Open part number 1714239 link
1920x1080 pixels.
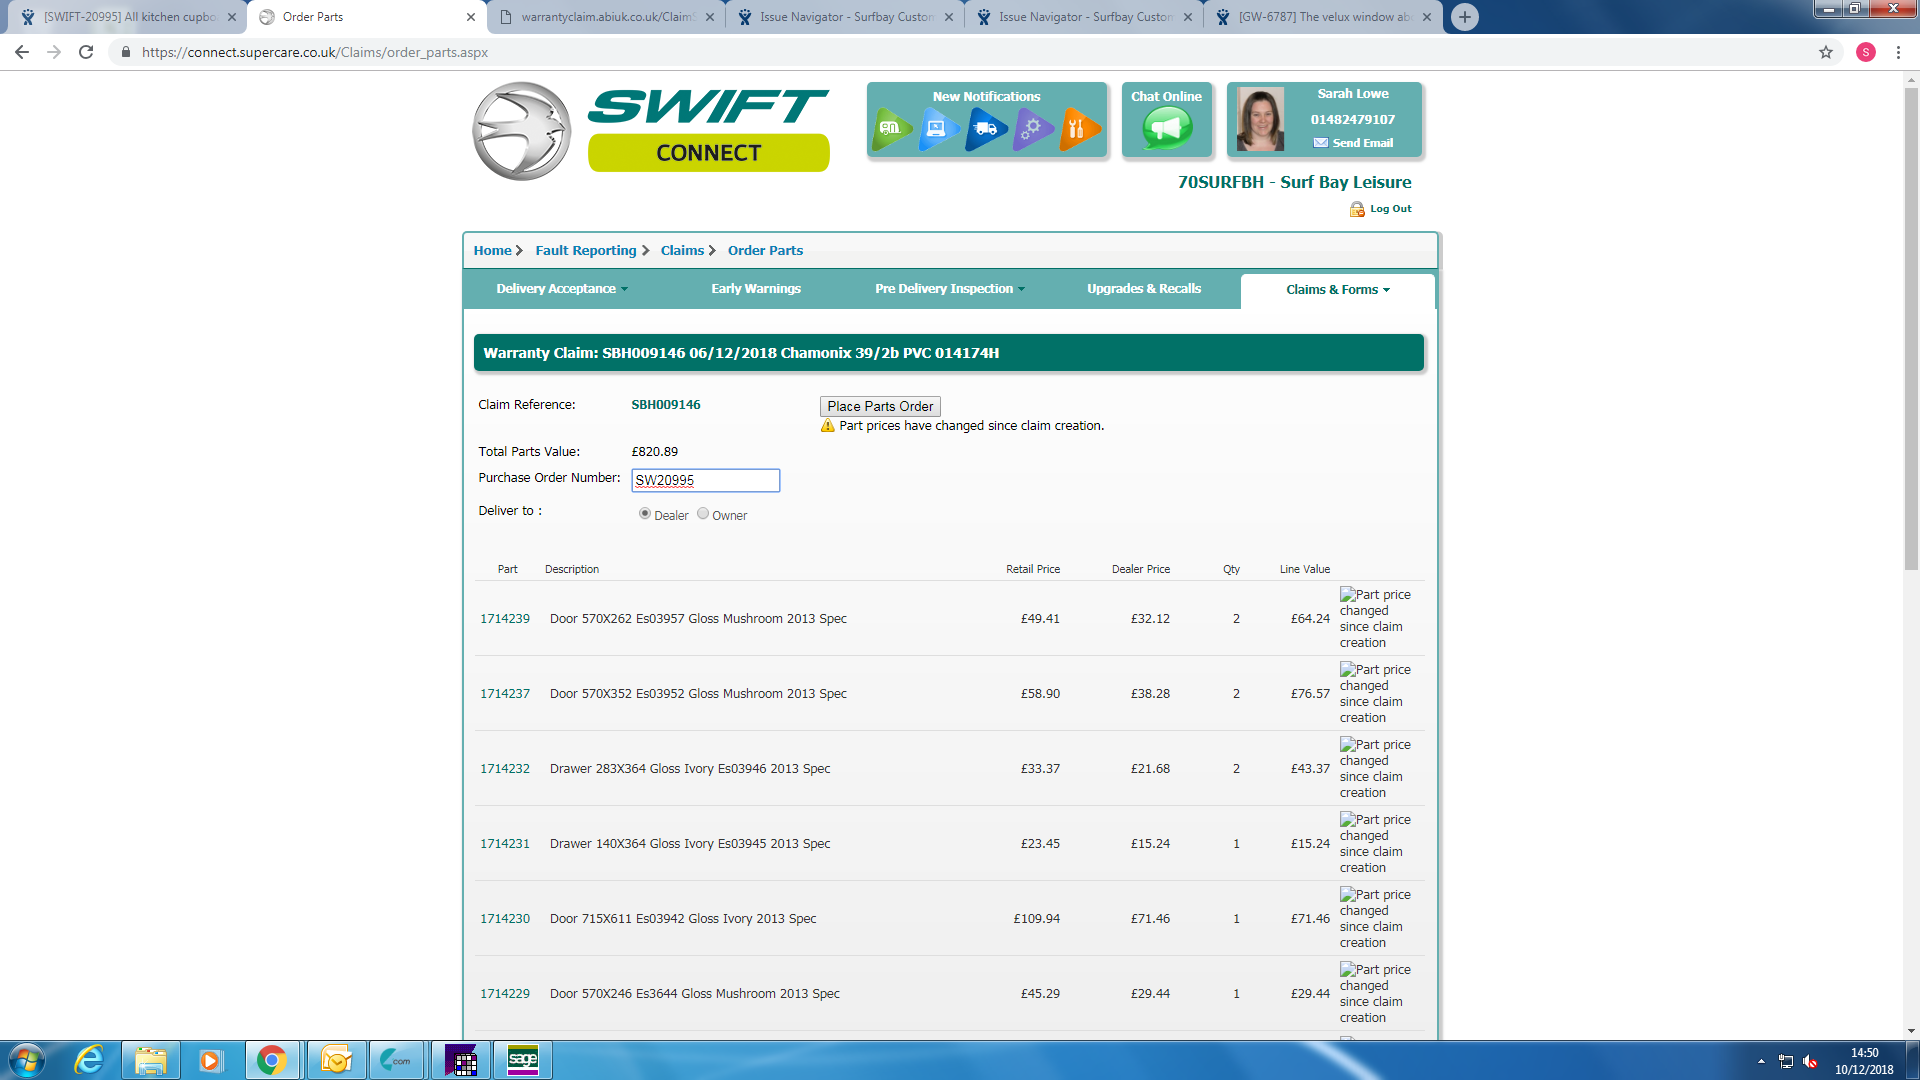click(505, 619)
